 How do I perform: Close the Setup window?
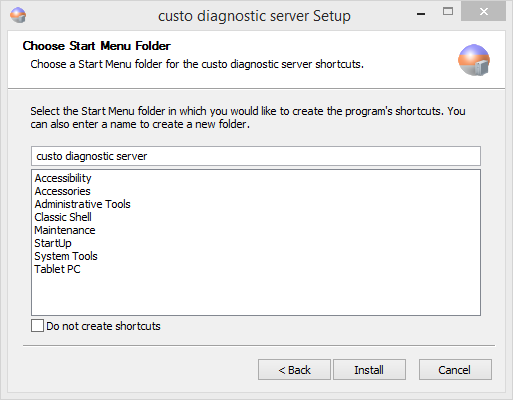(484, 12)
